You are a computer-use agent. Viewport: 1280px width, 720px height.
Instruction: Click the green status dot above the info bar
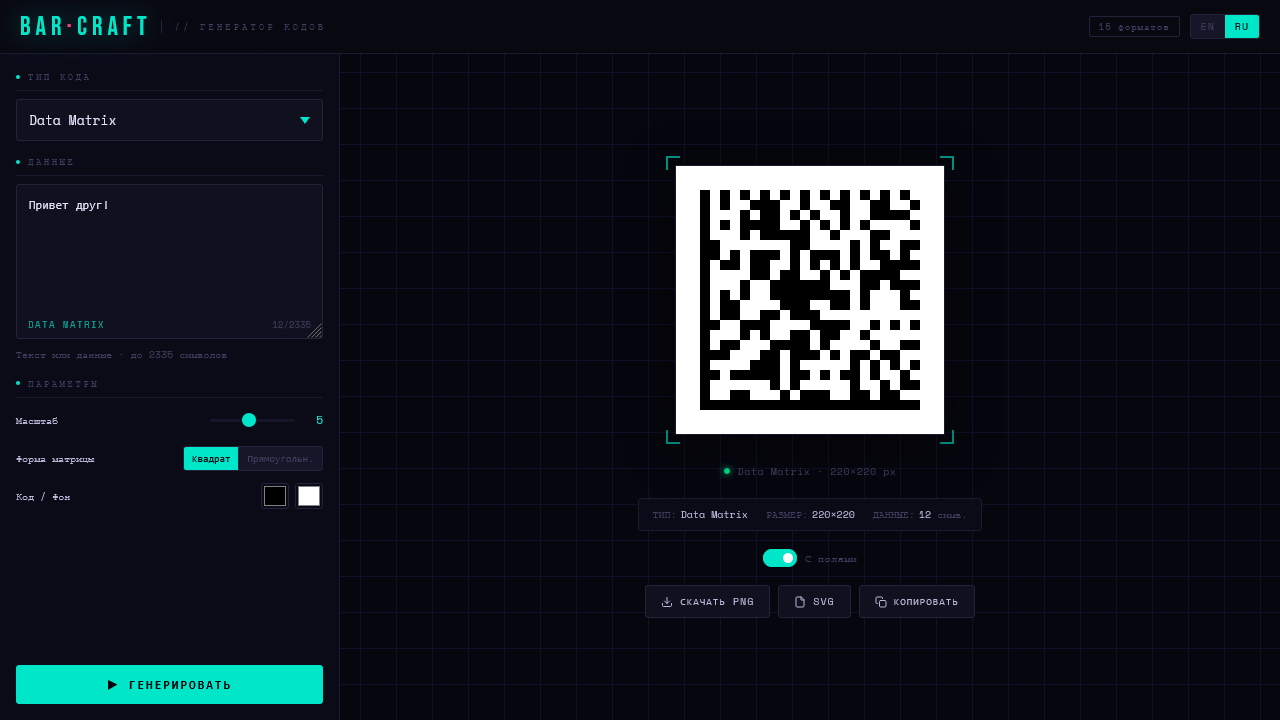pos(727,471)
